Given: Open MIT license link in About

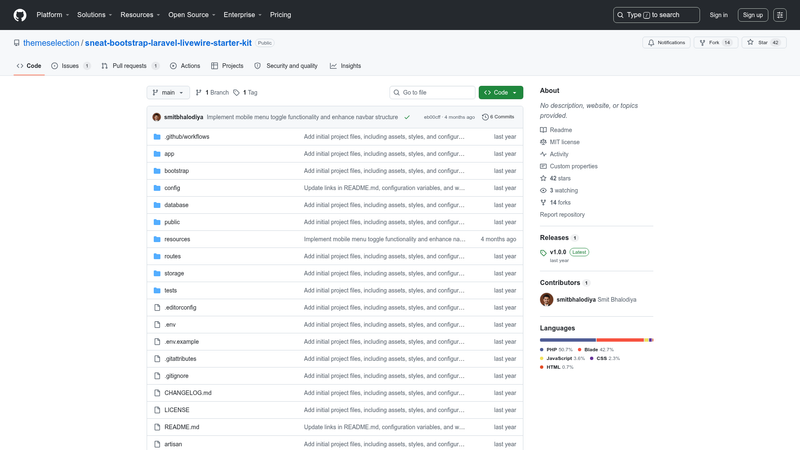Looking at the screenshot, I should pos(560,142).
